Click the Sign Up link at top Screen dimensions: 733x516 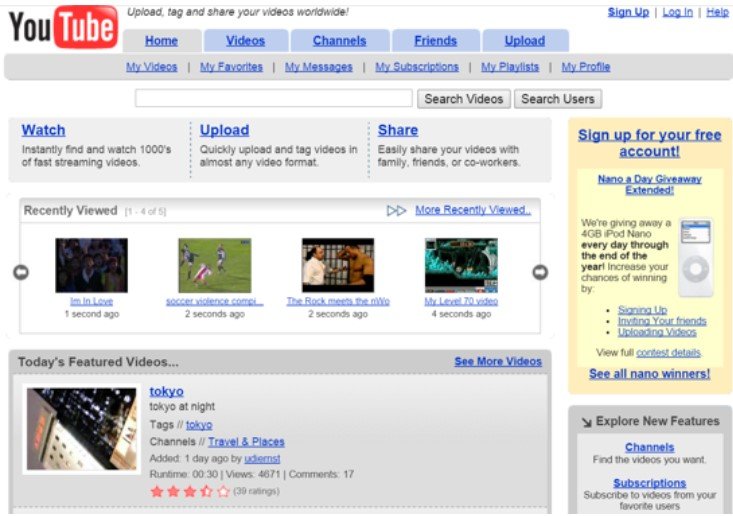click(x=628, y=12)
